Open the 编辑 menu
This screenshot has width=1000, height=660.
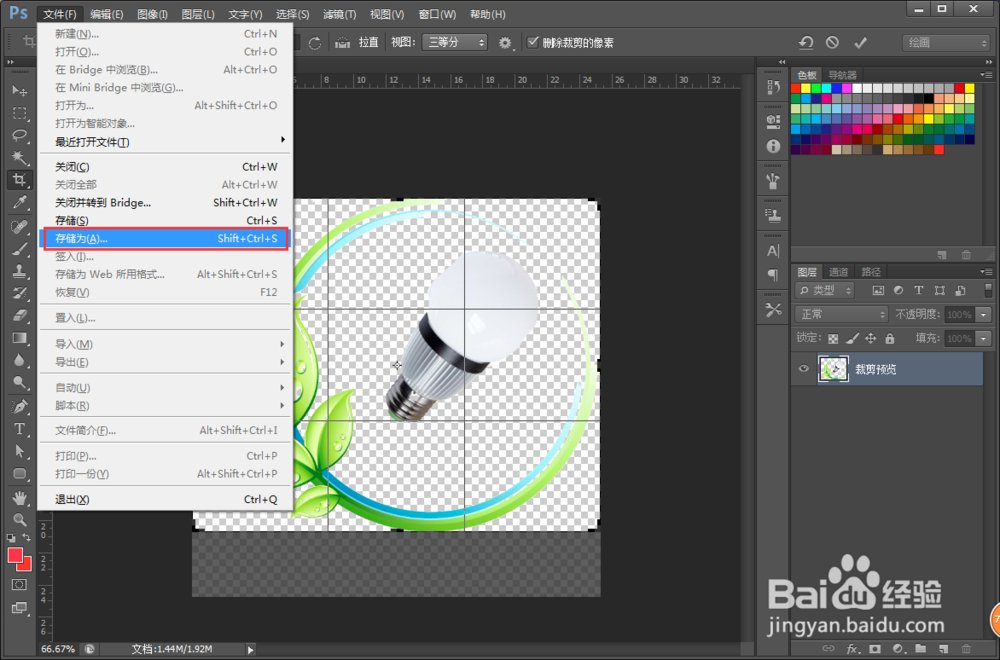107,14
